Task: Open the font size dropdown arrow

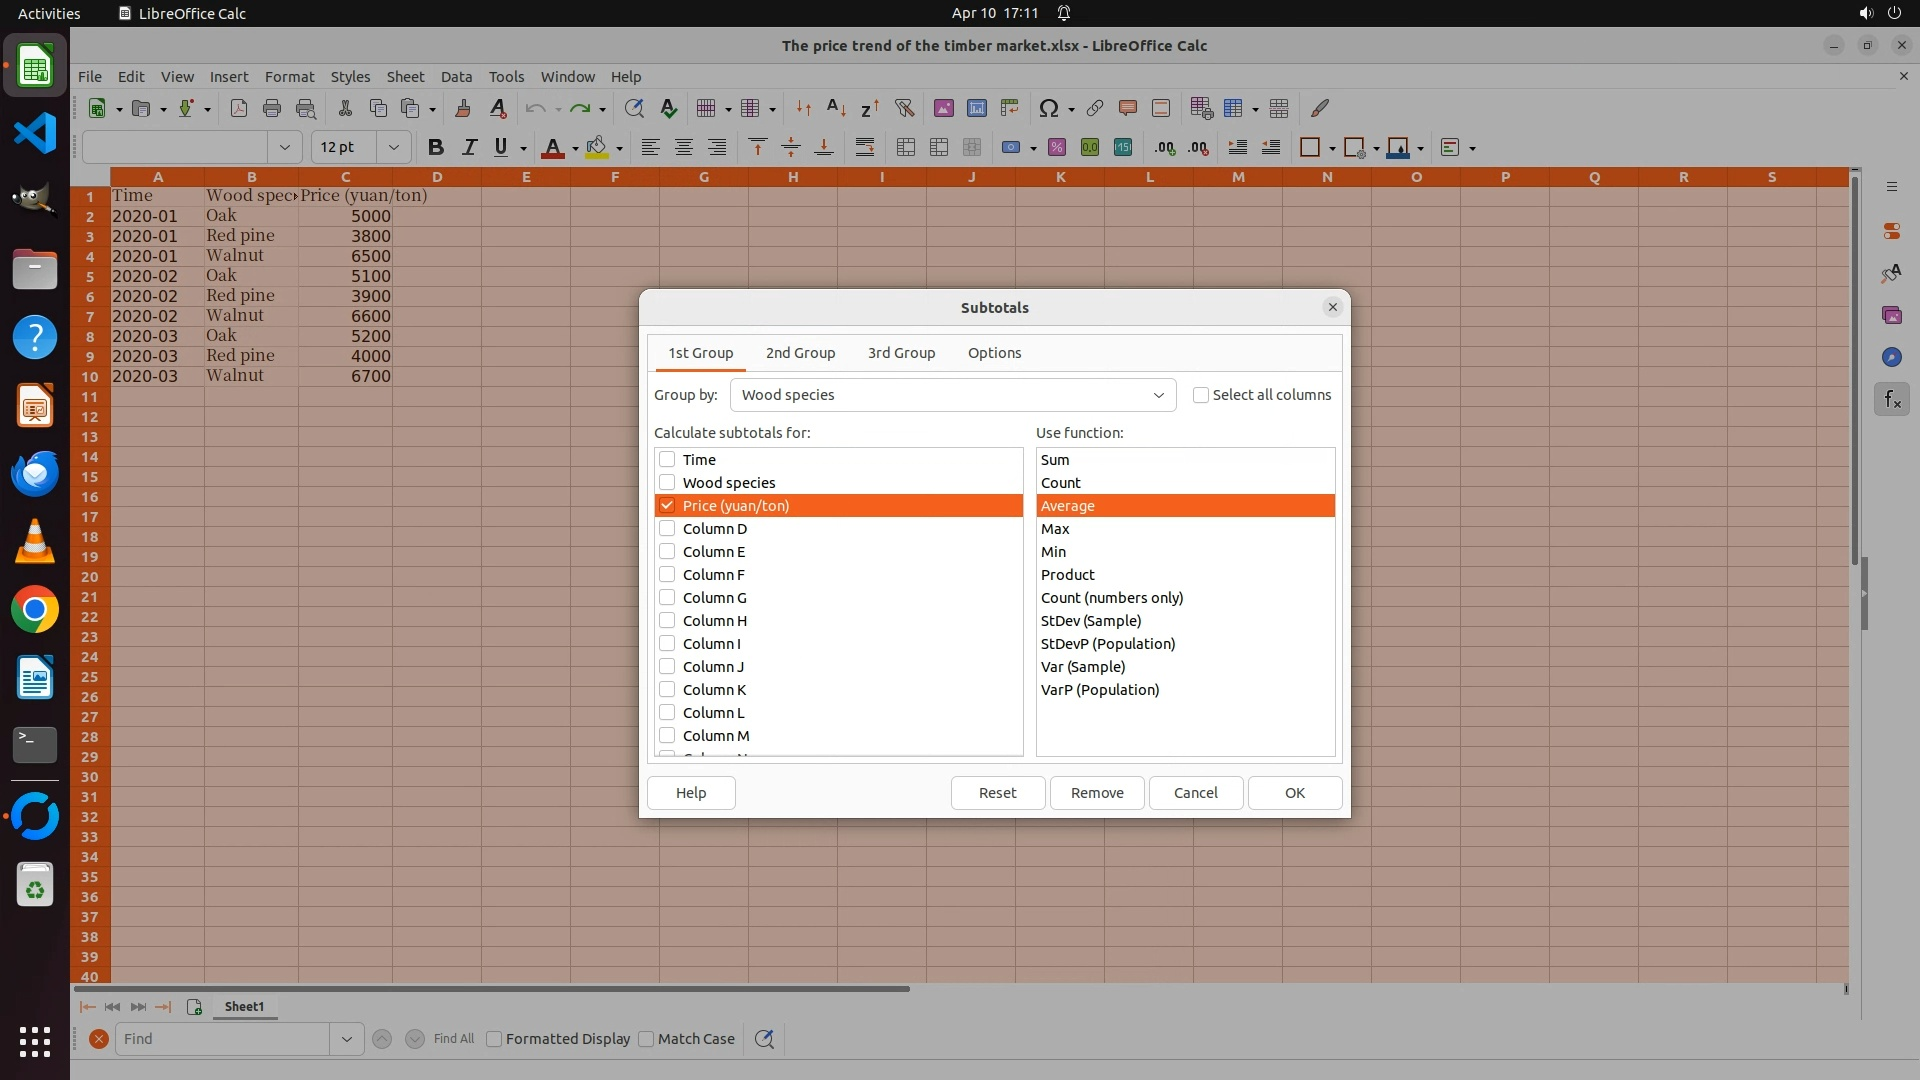Action: (394, 148)
